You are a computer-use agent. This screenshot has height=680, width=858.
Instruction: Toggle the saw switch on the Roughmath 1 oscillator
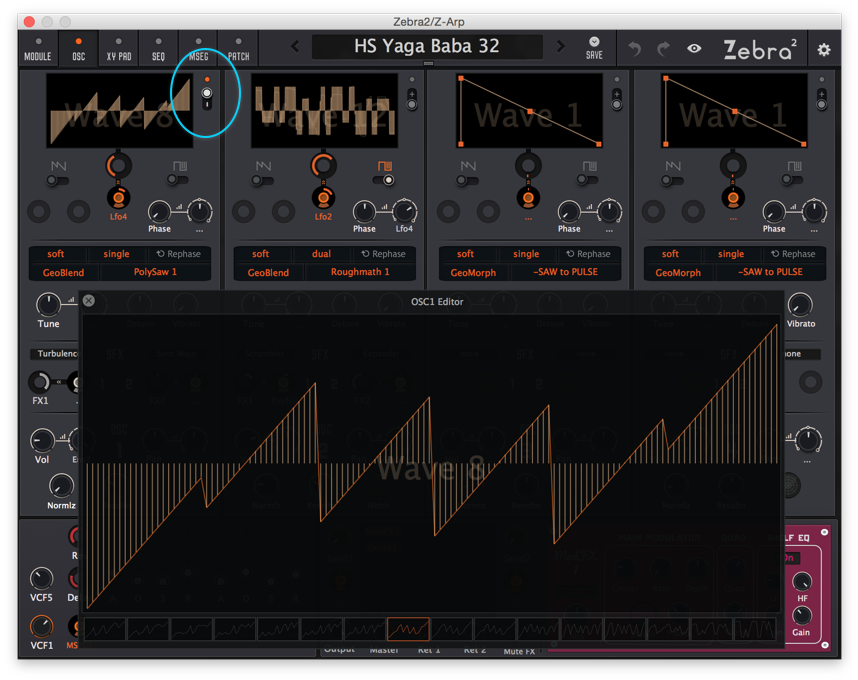263,180
